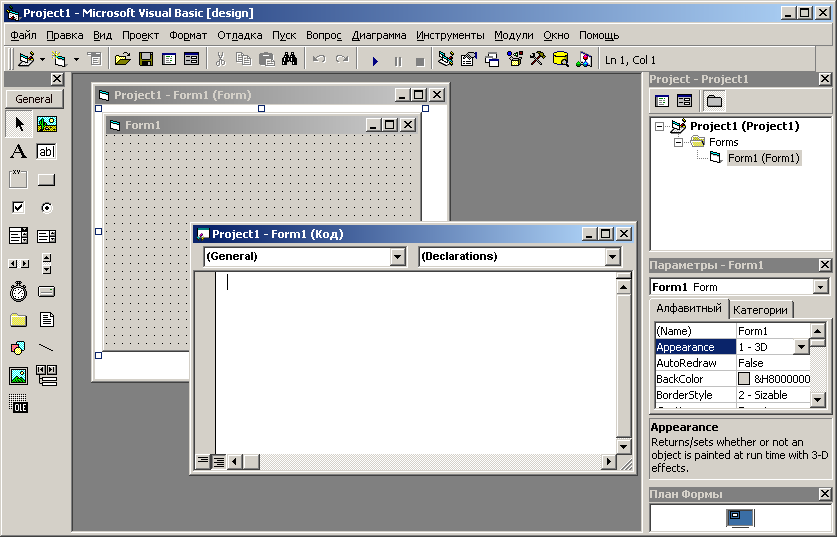The height and width of the screenshot is (537, 837).
Task: Select the Frame control tool
Action: [x=18, y=179]
